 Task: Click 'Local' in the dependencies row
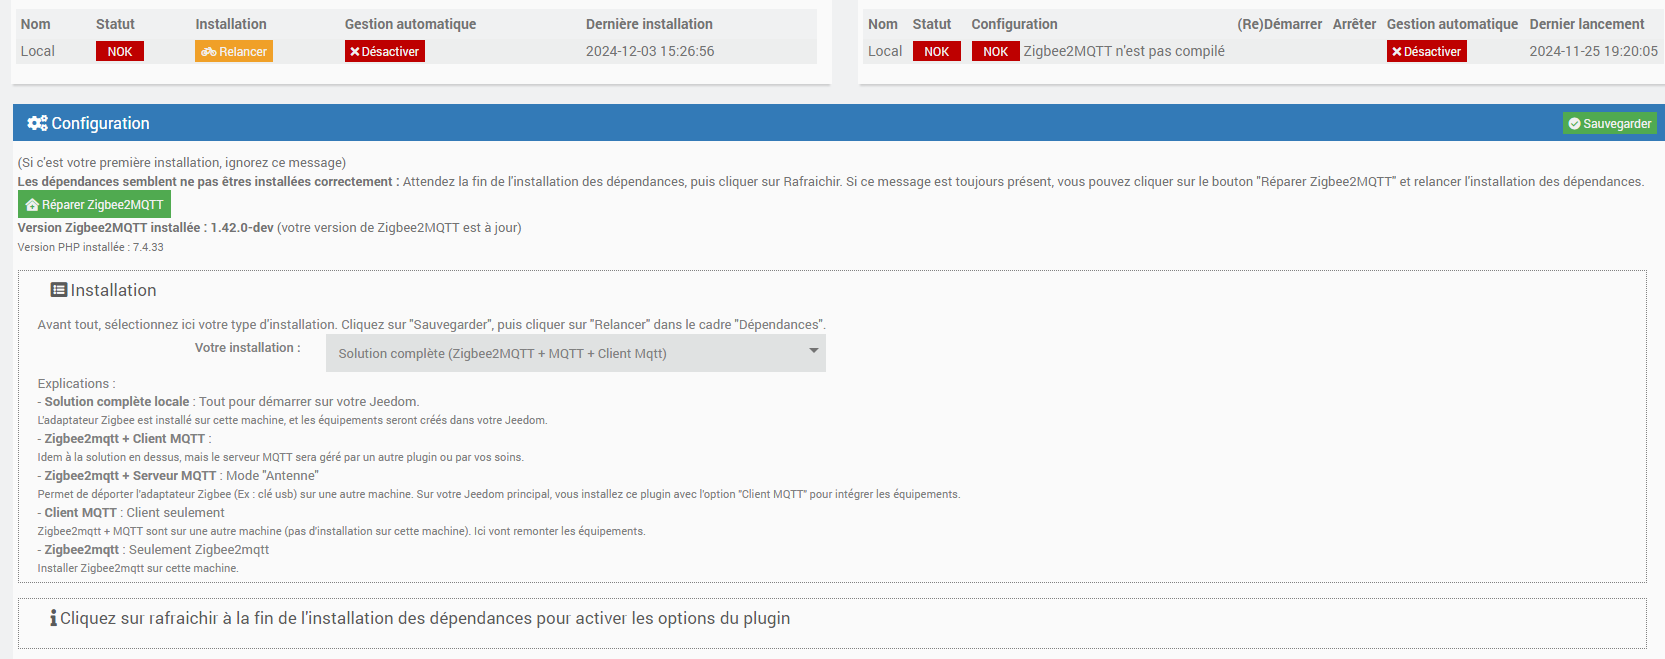tap(38, 51)
